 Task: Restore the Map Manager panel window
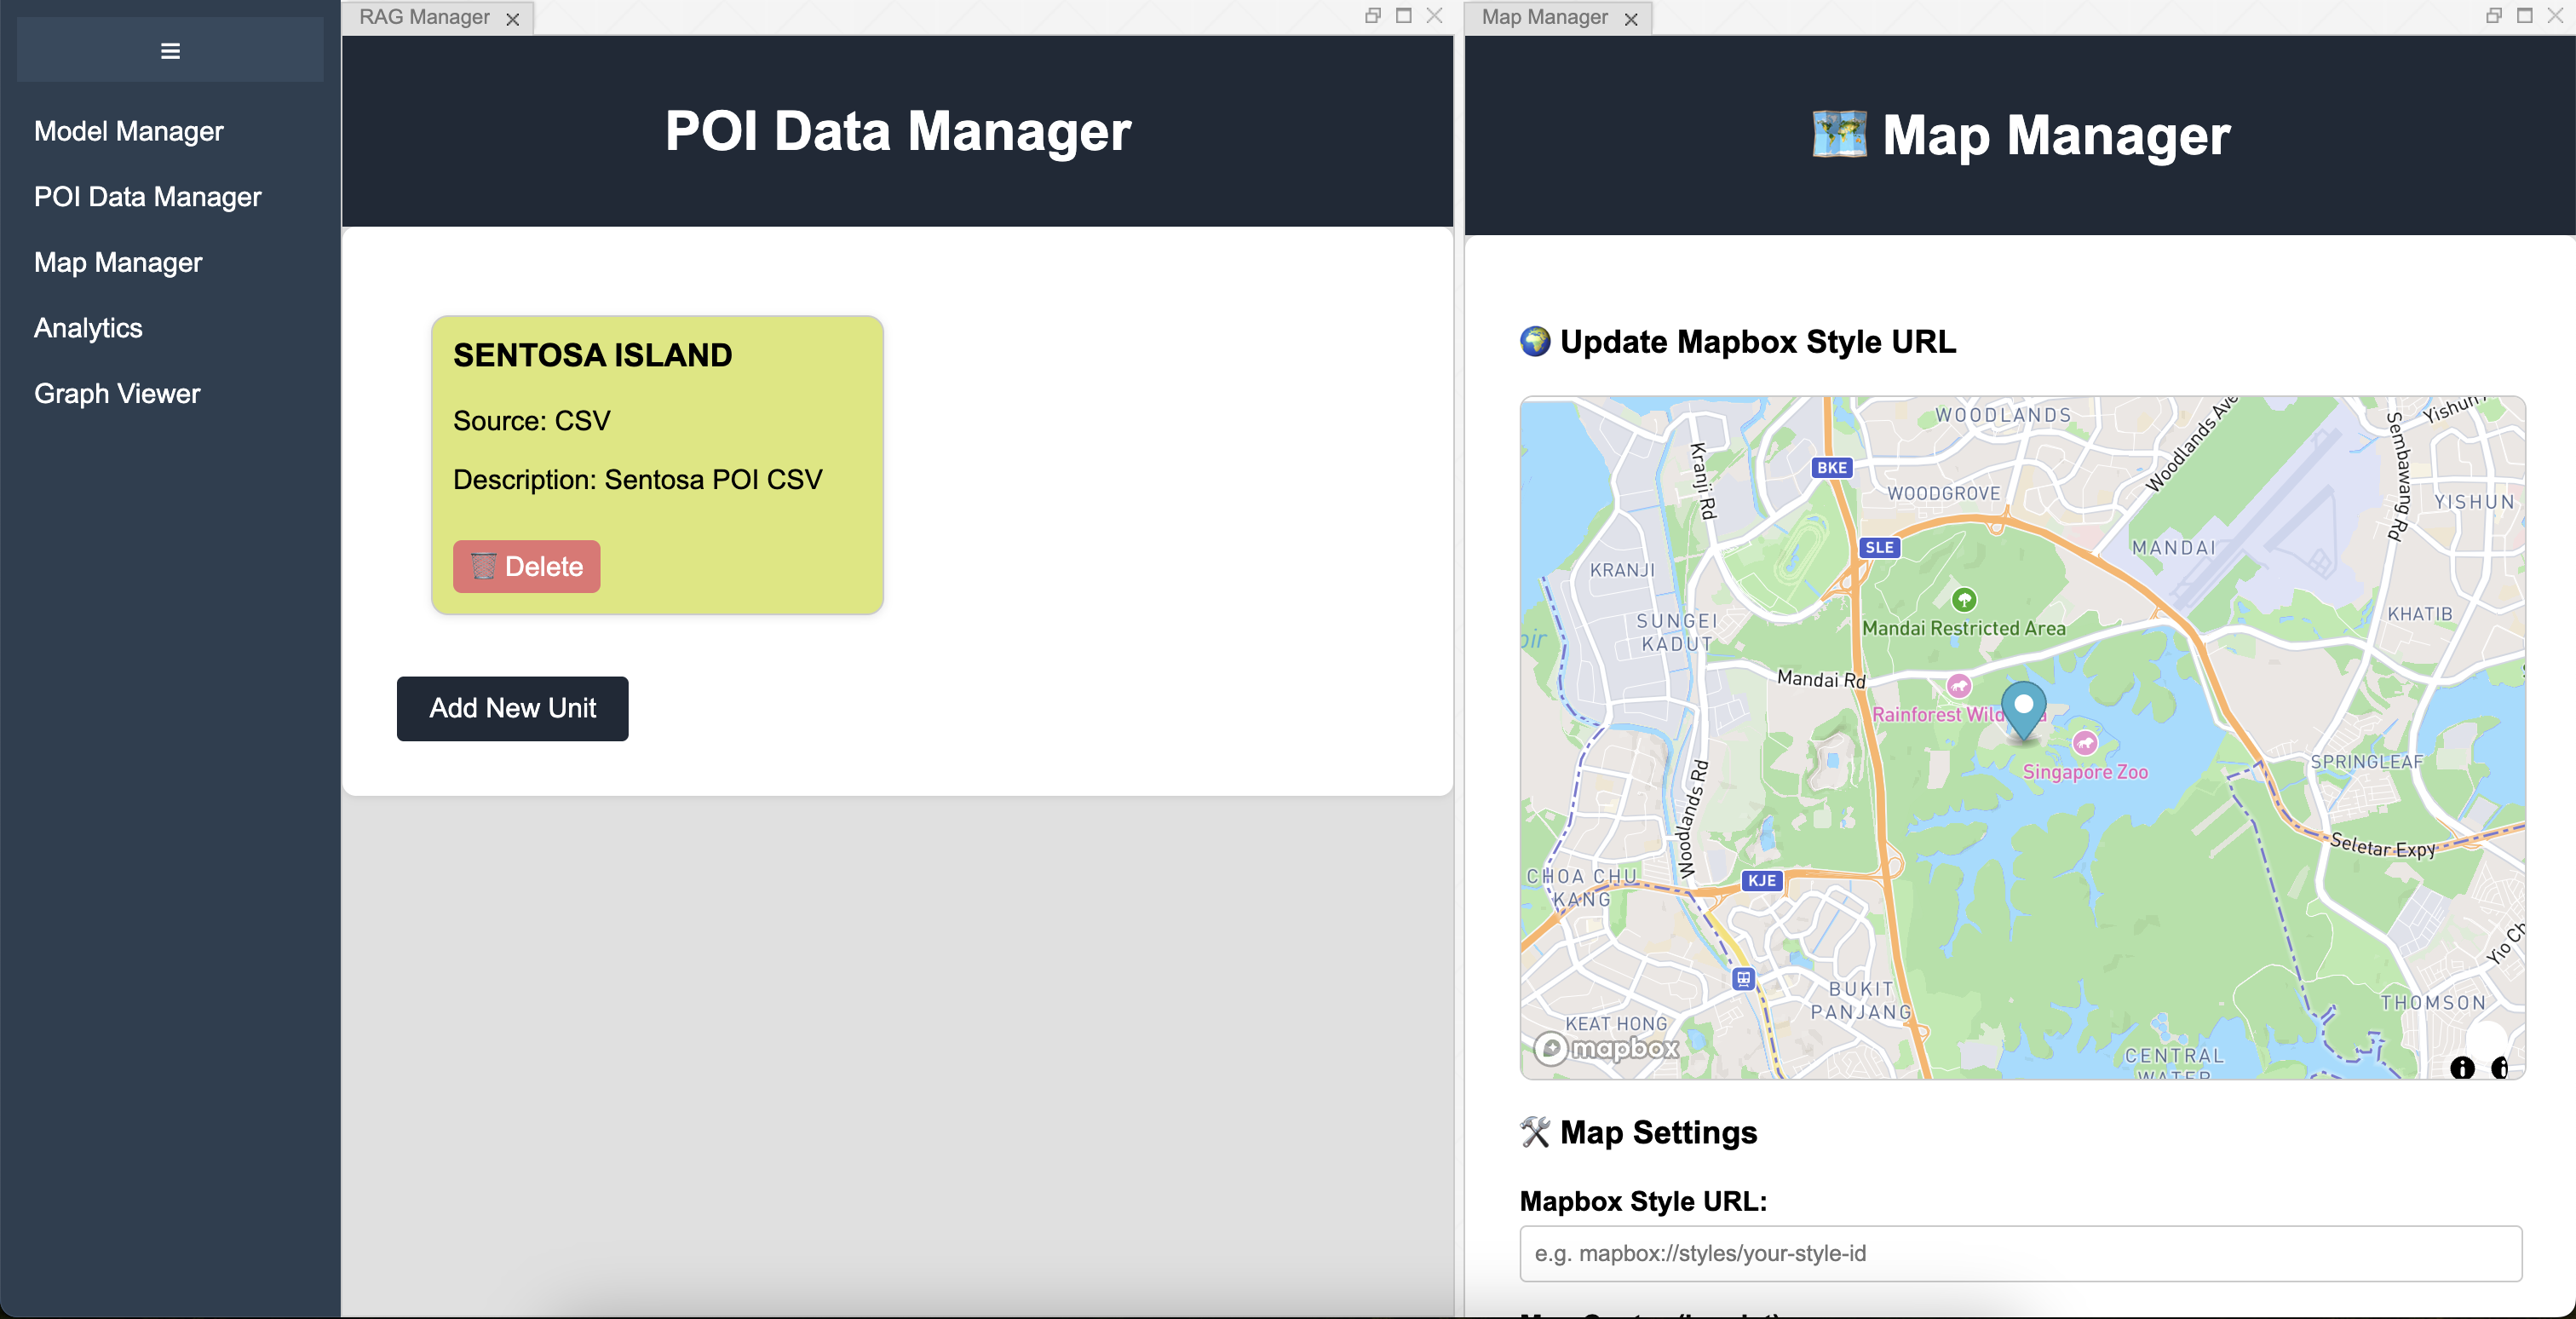[x=2494, y=15]
